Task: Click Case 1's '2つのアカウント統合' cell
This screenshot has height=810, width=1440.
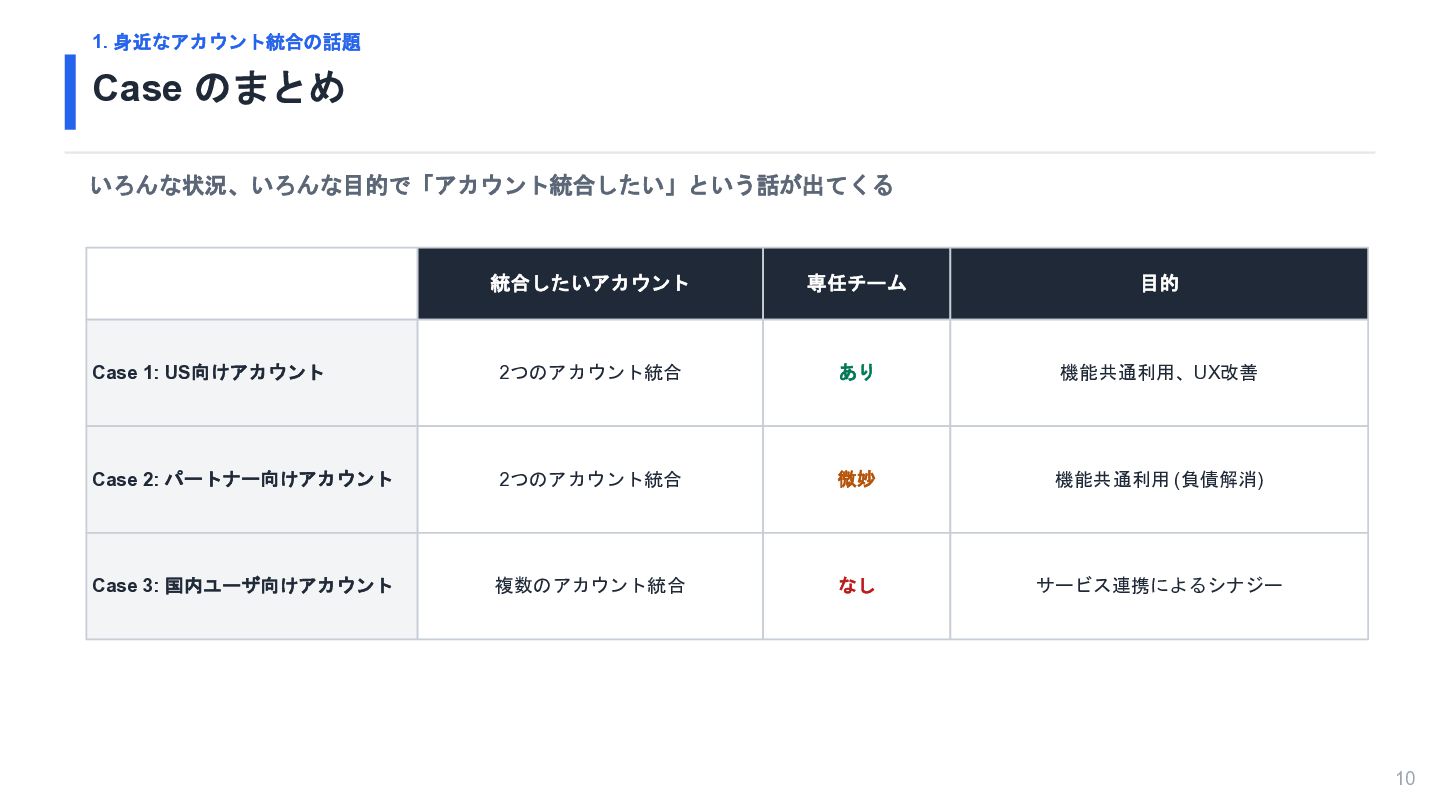Action: point(590,372)
